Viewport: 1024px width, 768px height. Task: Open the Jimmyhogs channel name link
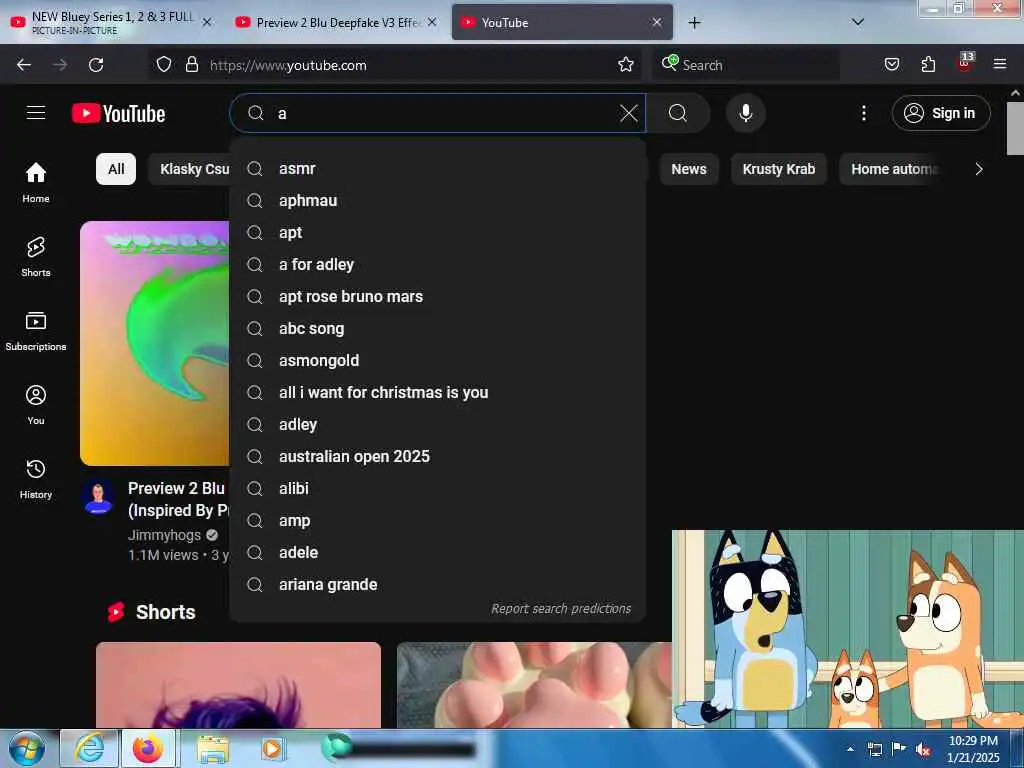165,535
